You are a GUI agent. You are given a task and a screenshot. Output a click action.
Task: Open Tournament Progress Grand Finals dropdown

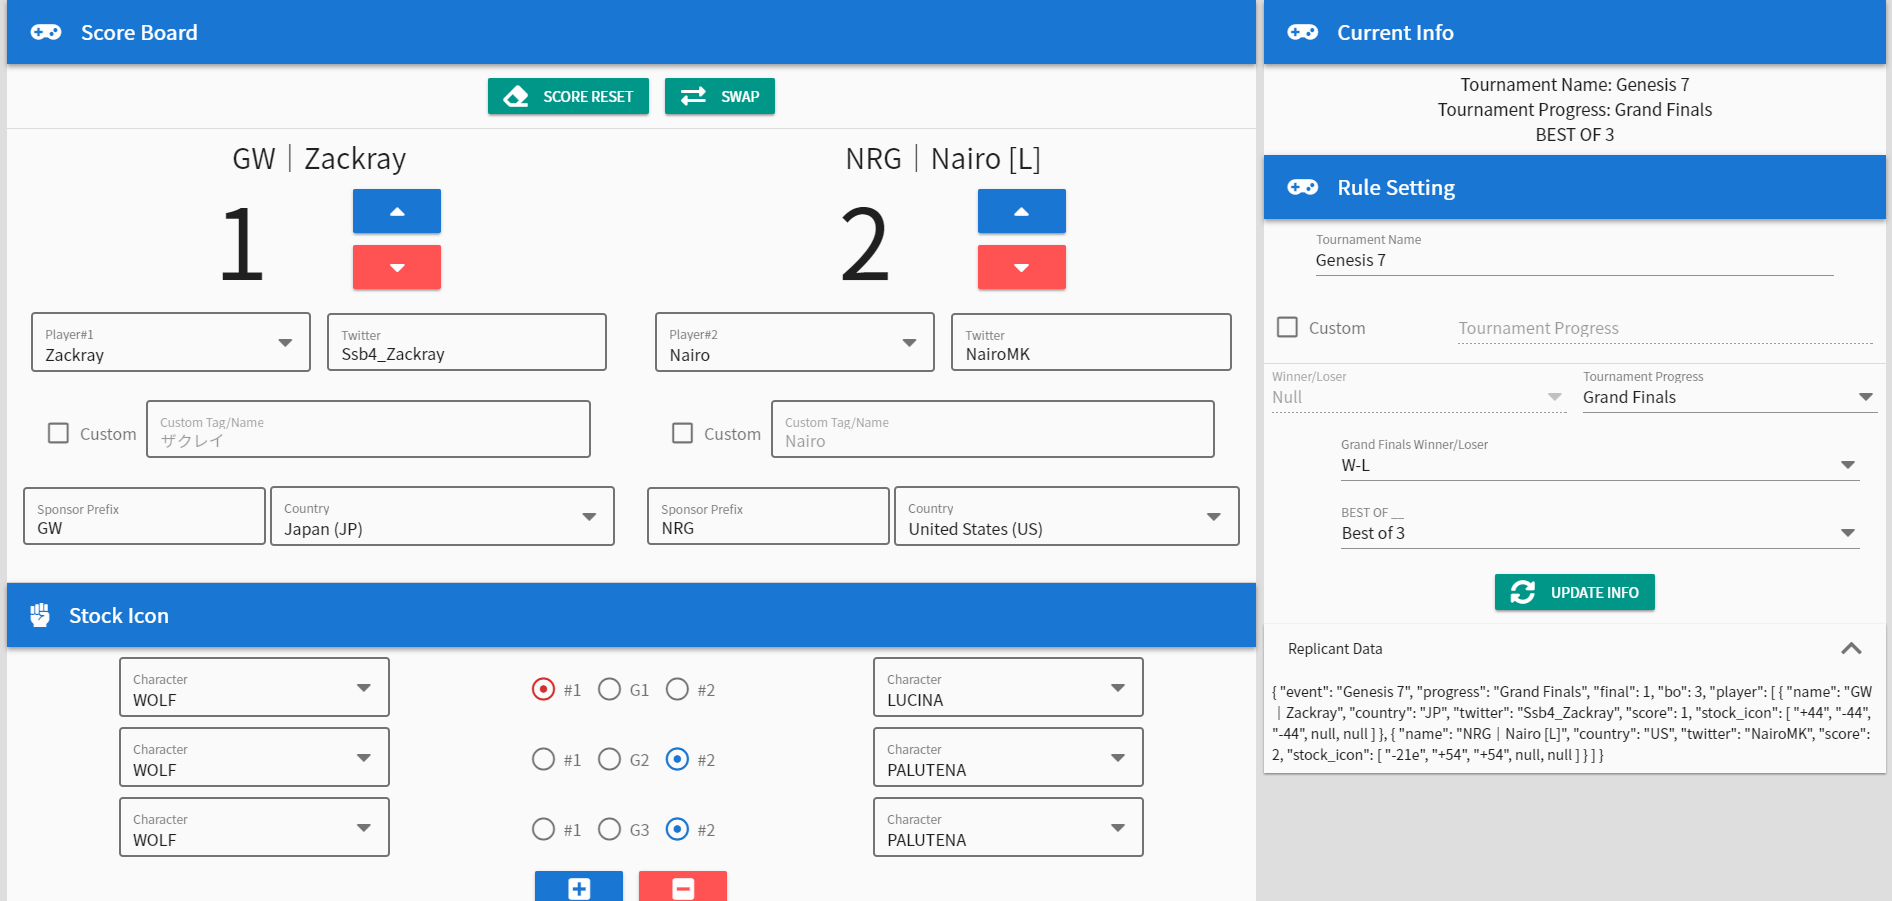pyautogui.click(x=1729, y=390)
